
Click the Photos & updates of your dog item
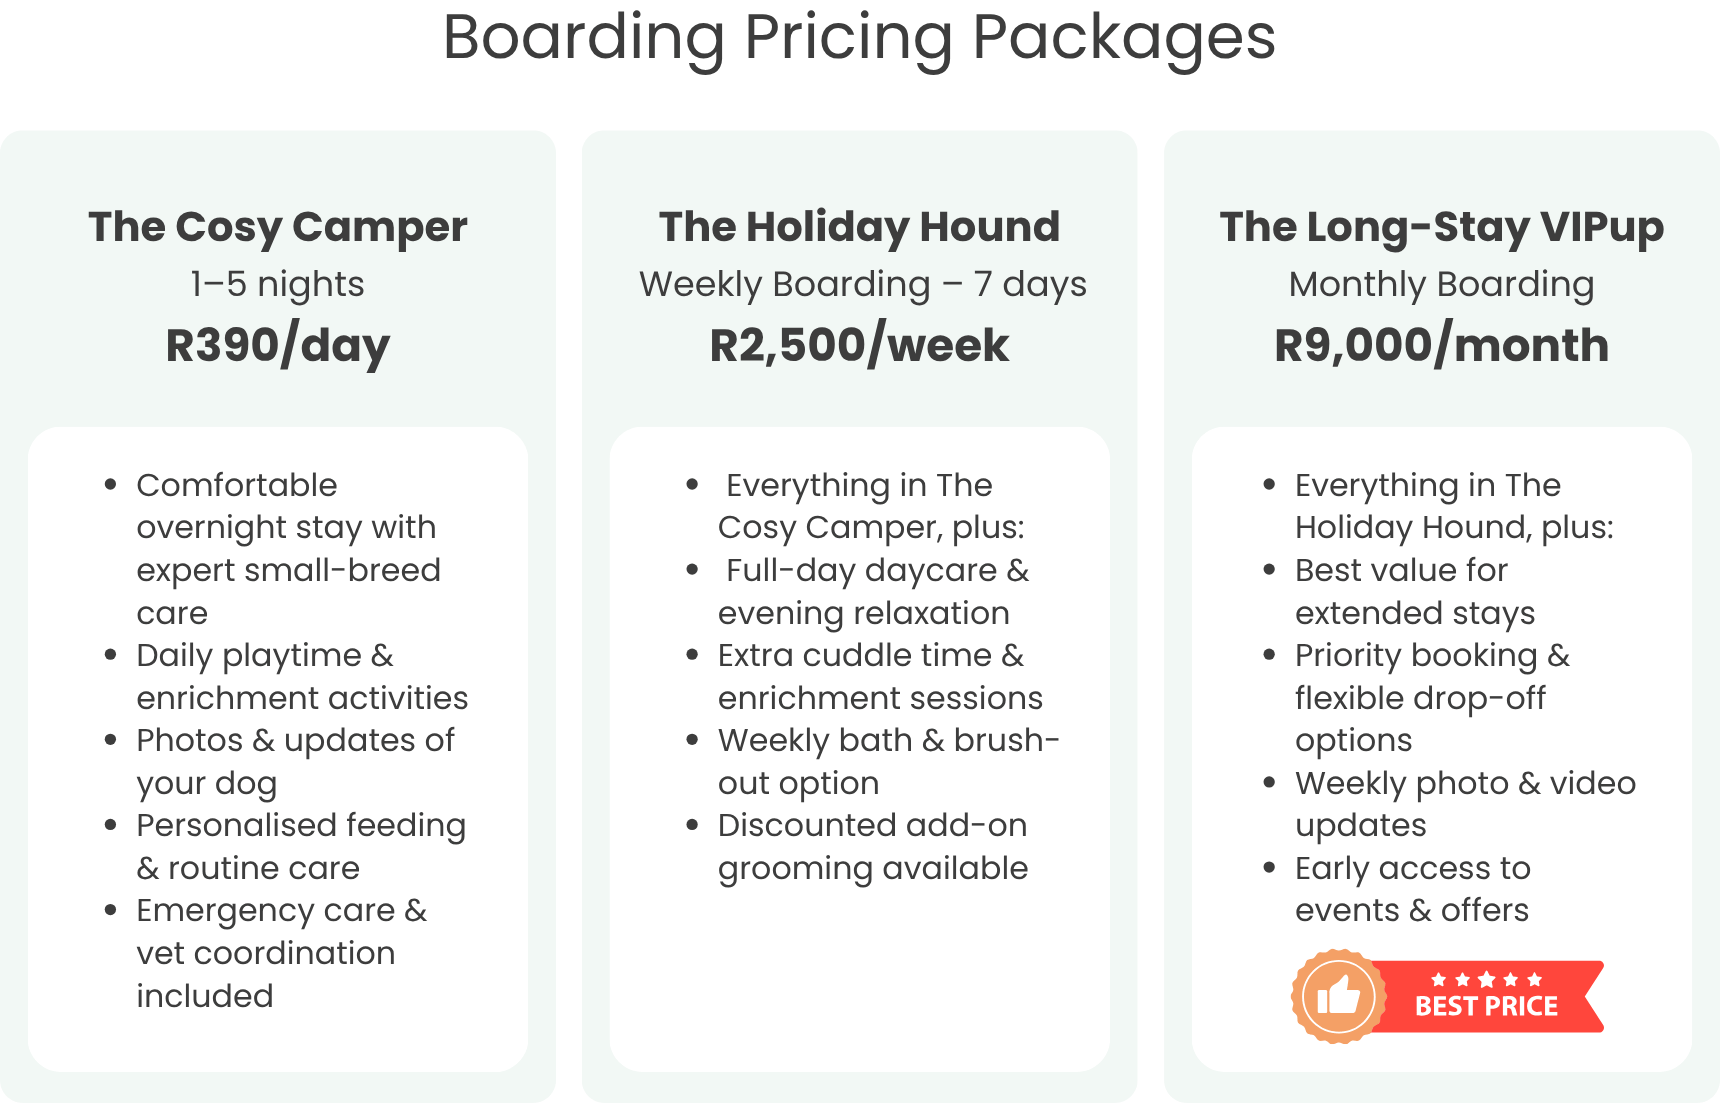point(295,762)
